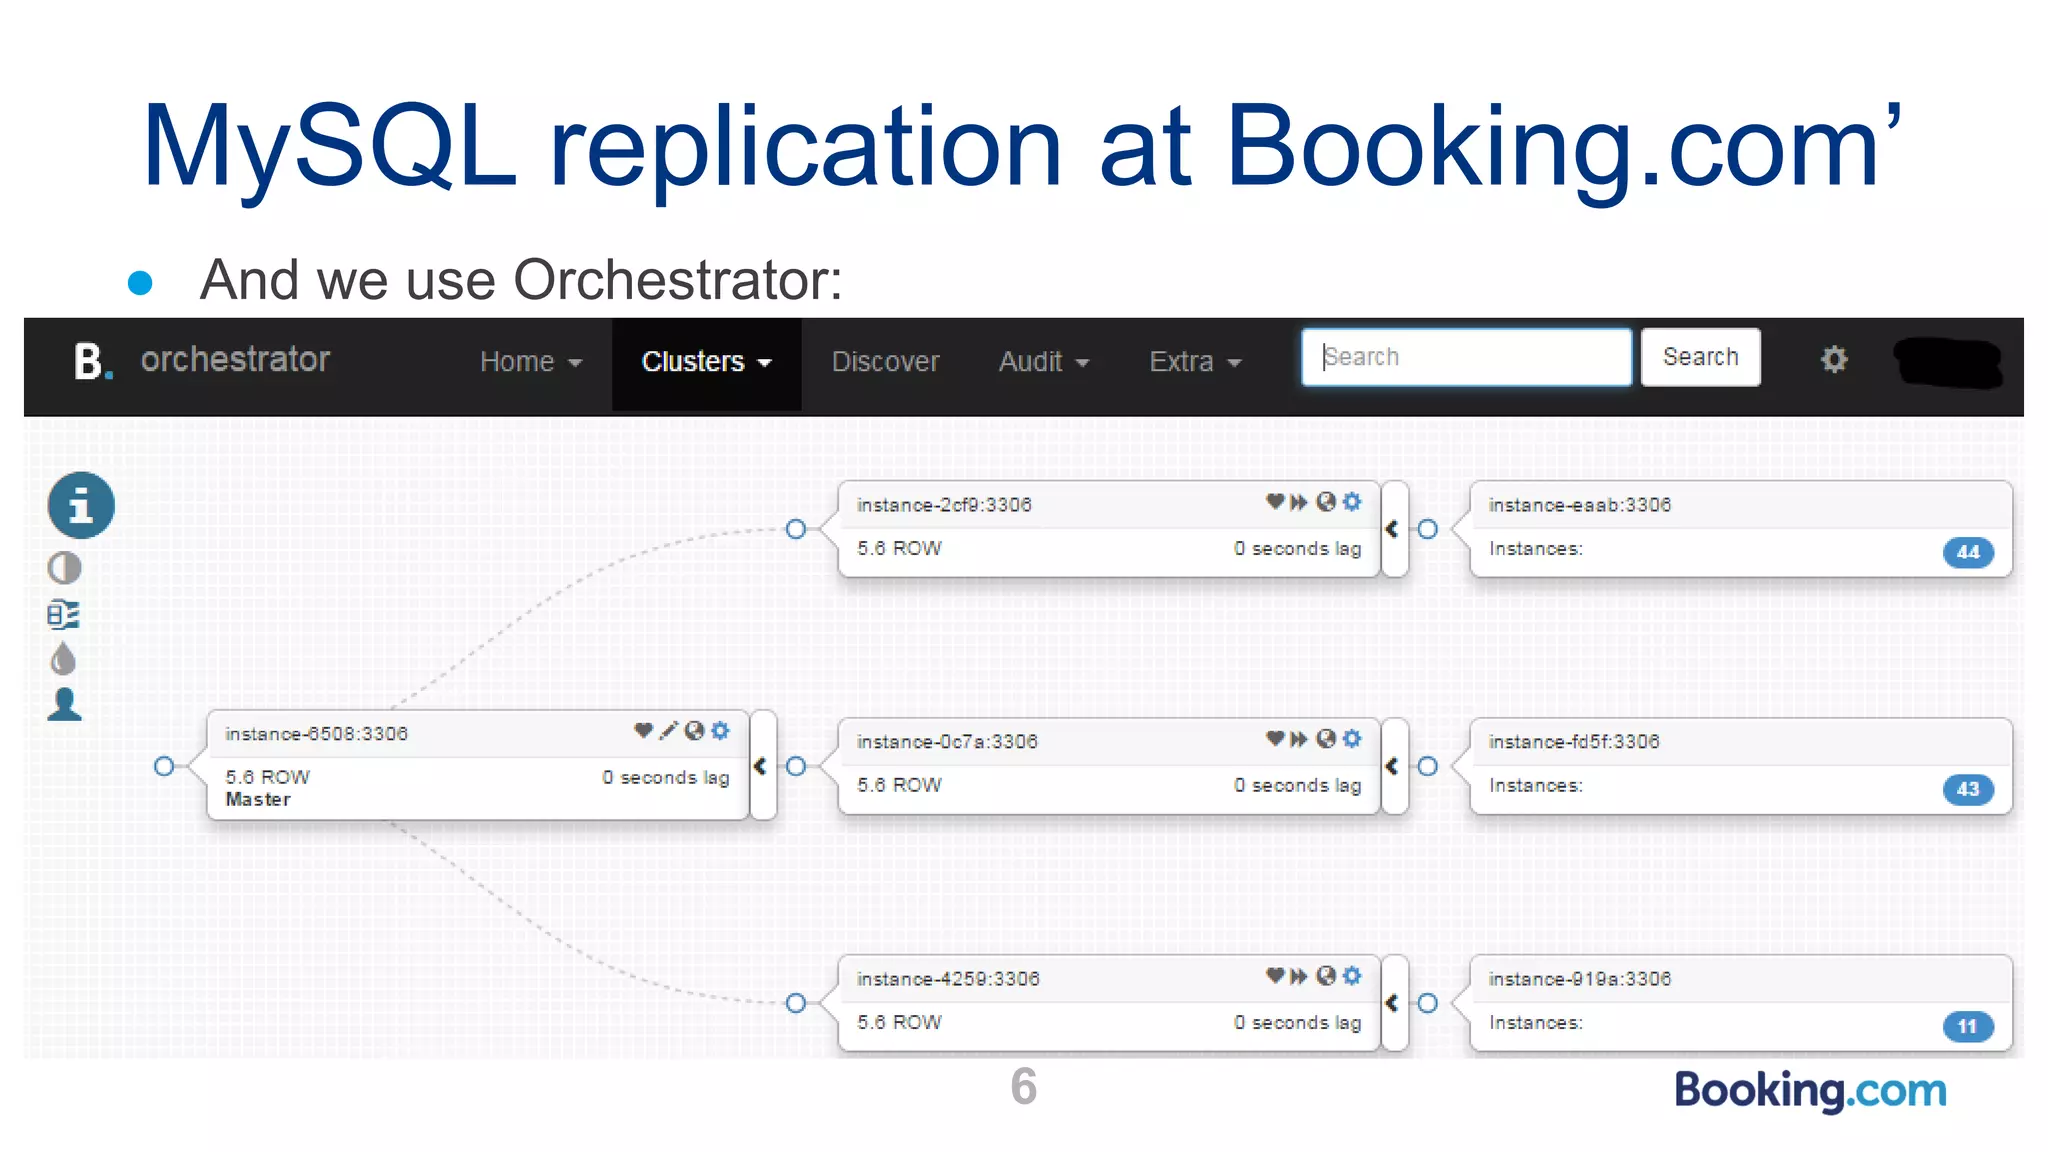Open the Extra menu
Image resolution: width=2048 pixels, height=1152 pixels.
pyautogui.click(x=1195, y=362)
